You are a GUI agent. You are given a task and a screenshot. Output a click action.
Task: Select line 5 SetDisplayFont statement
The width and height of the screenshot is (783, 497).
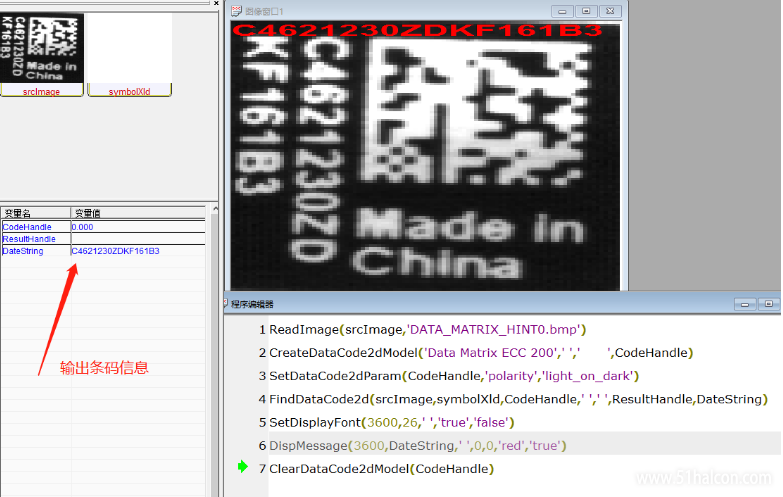click(x=392, y=422)
